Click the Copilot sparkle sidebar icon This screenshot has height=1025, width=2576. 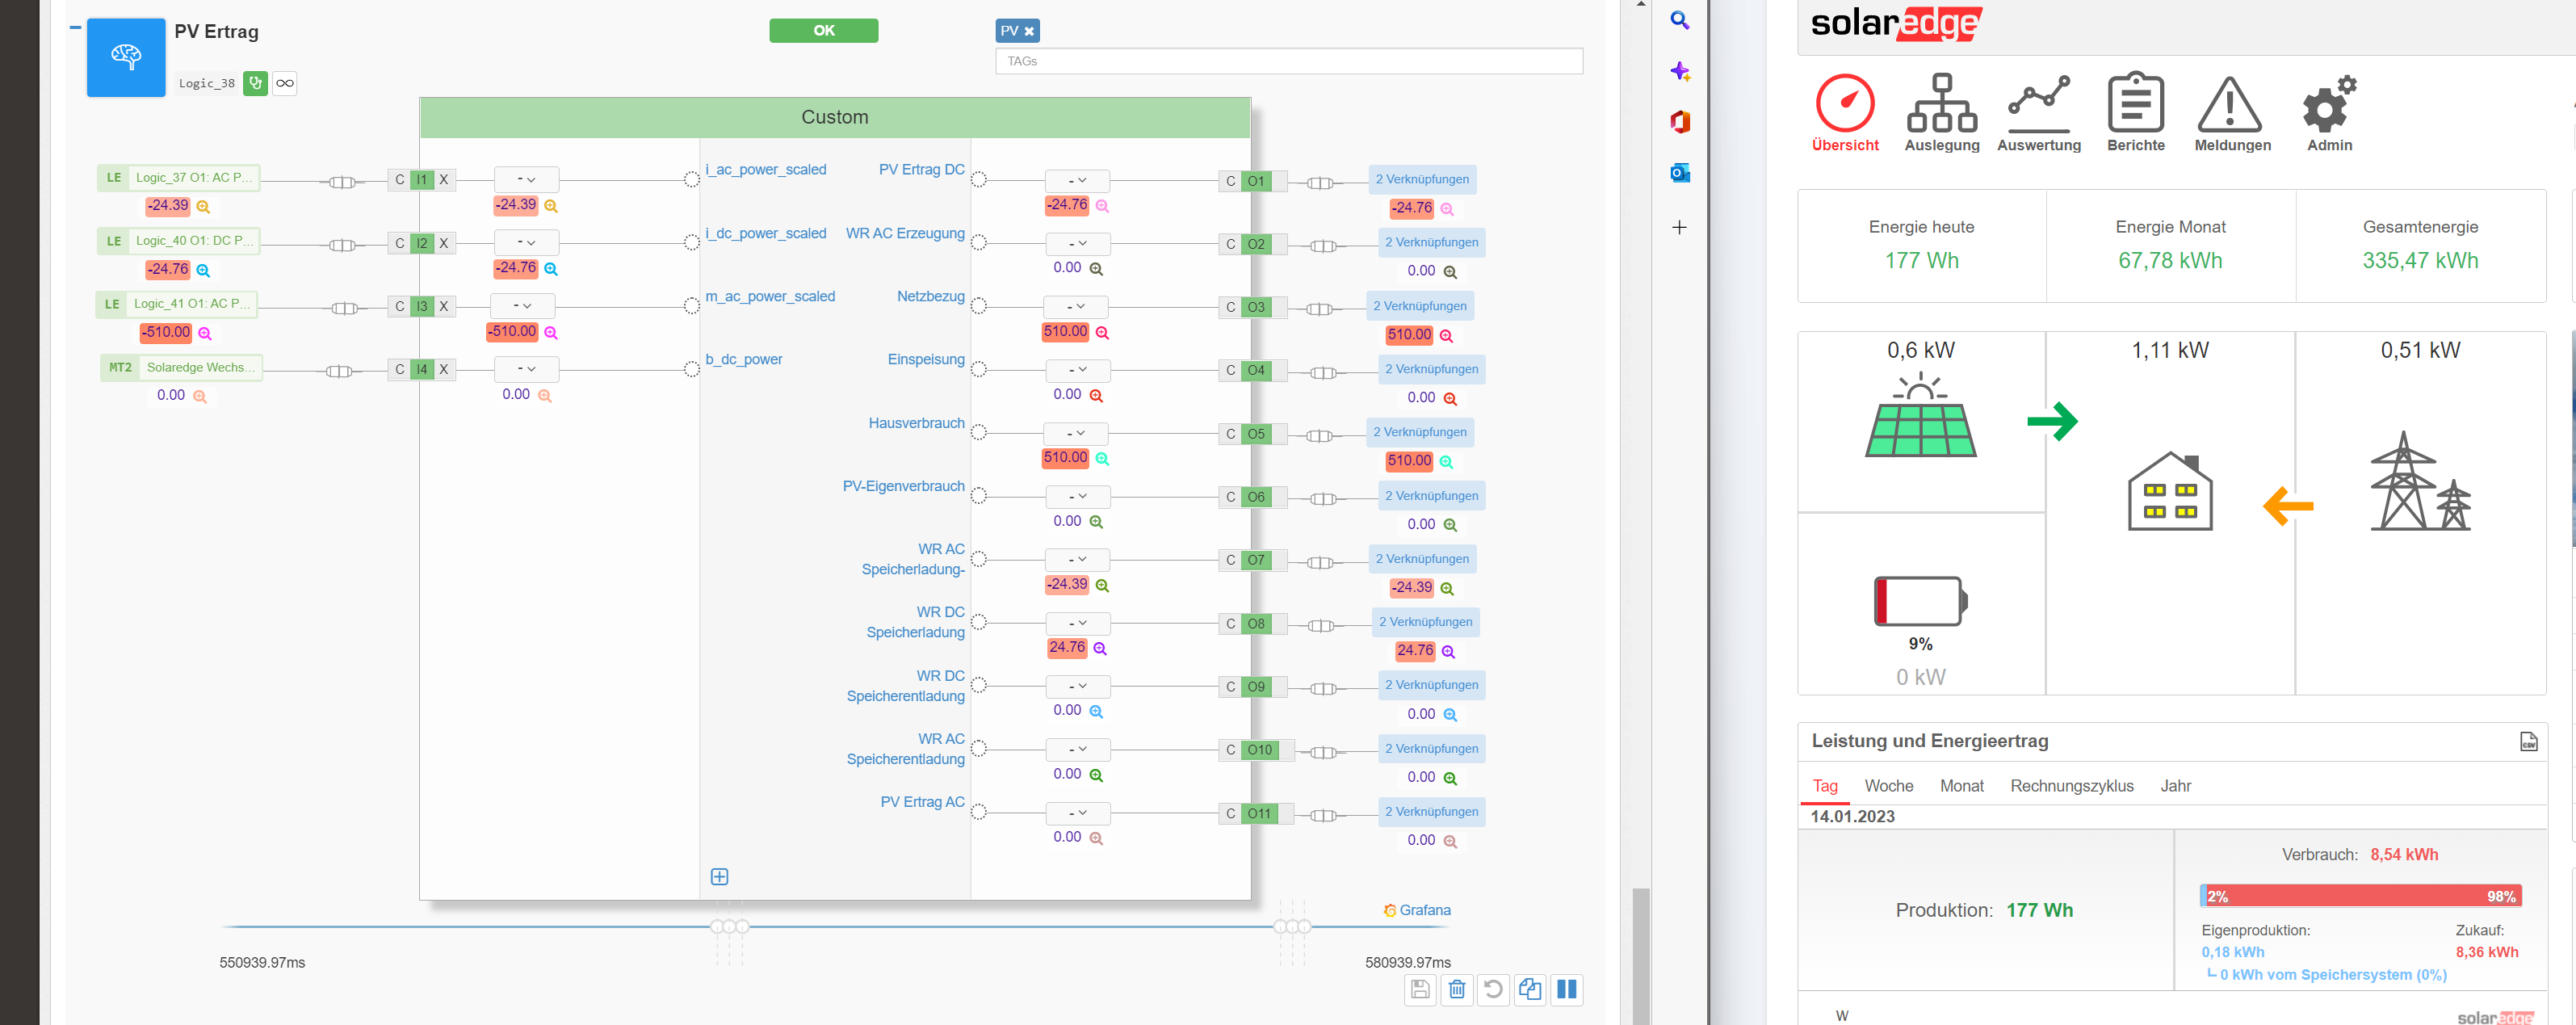click(1679, 71)
